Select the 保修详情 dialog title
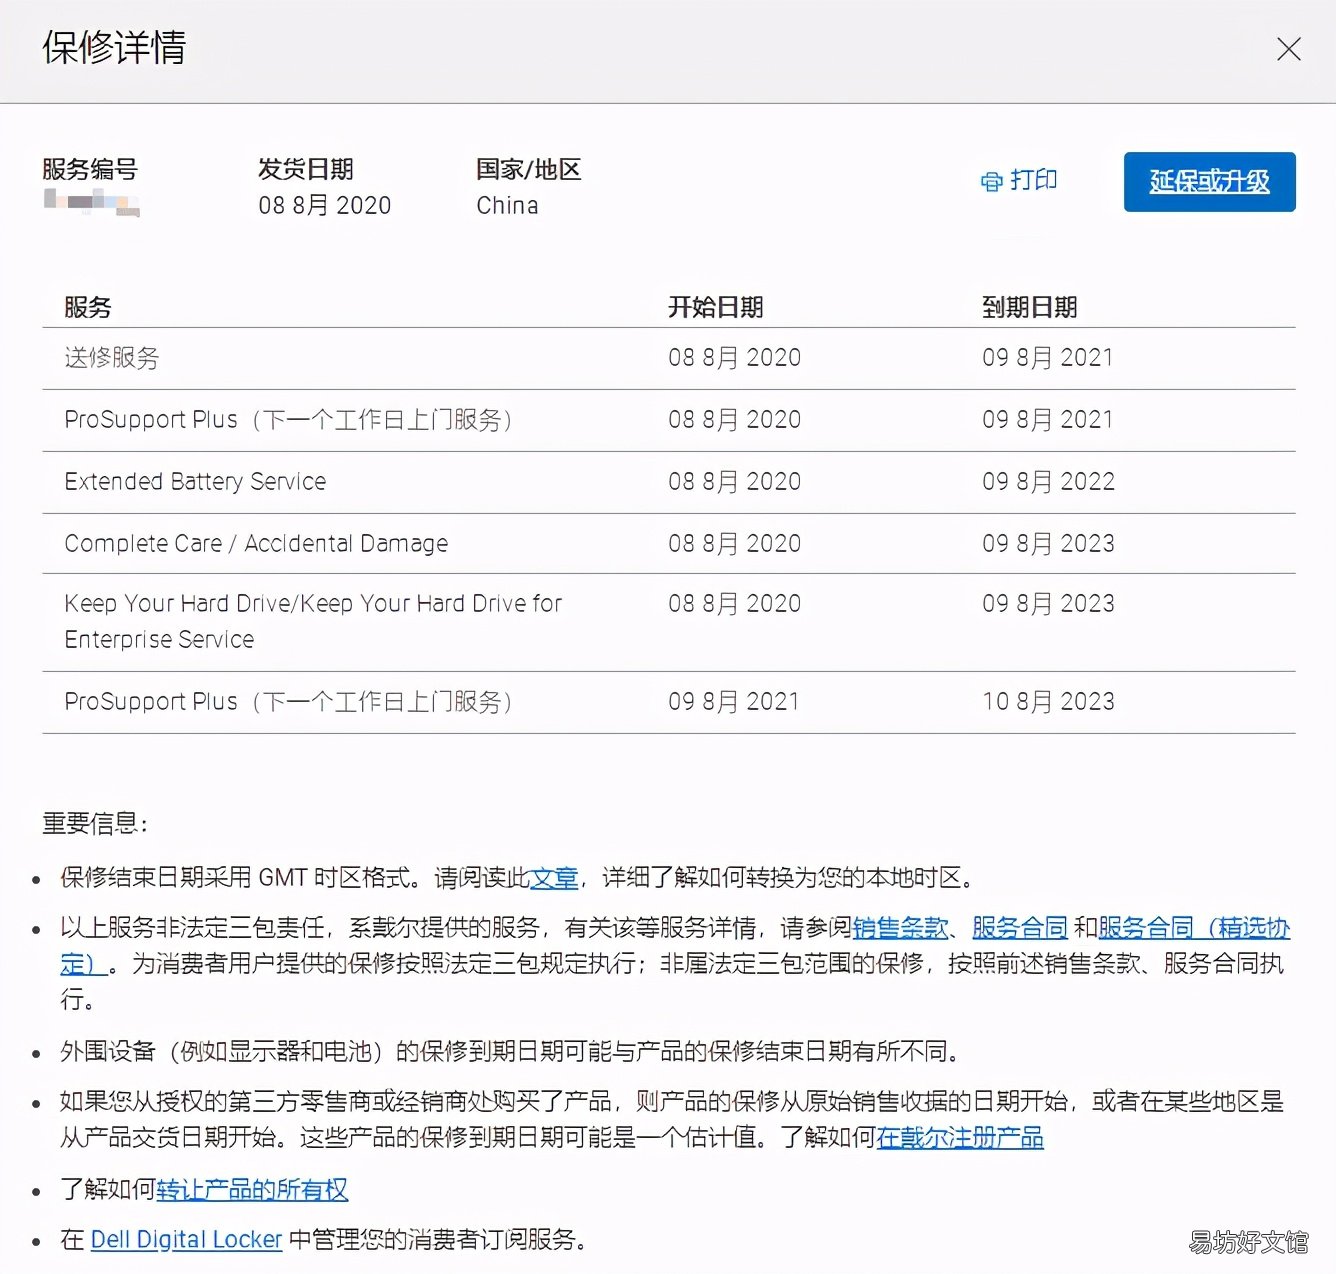This screenshot has height=1274, width=1336. 114,48
